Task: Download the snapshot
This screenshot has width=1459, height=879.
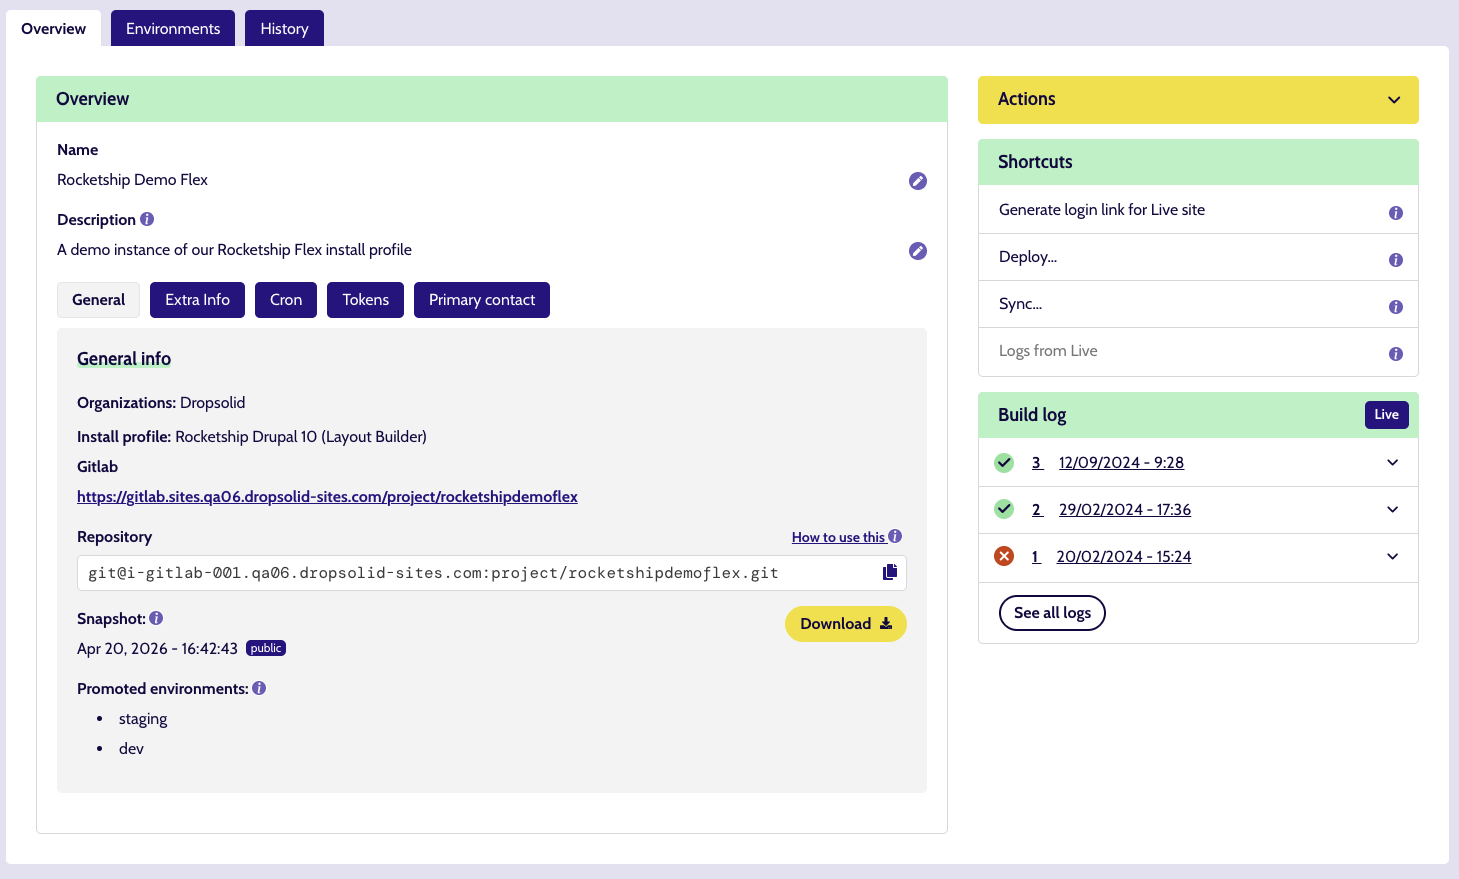Action: [846, 624]
